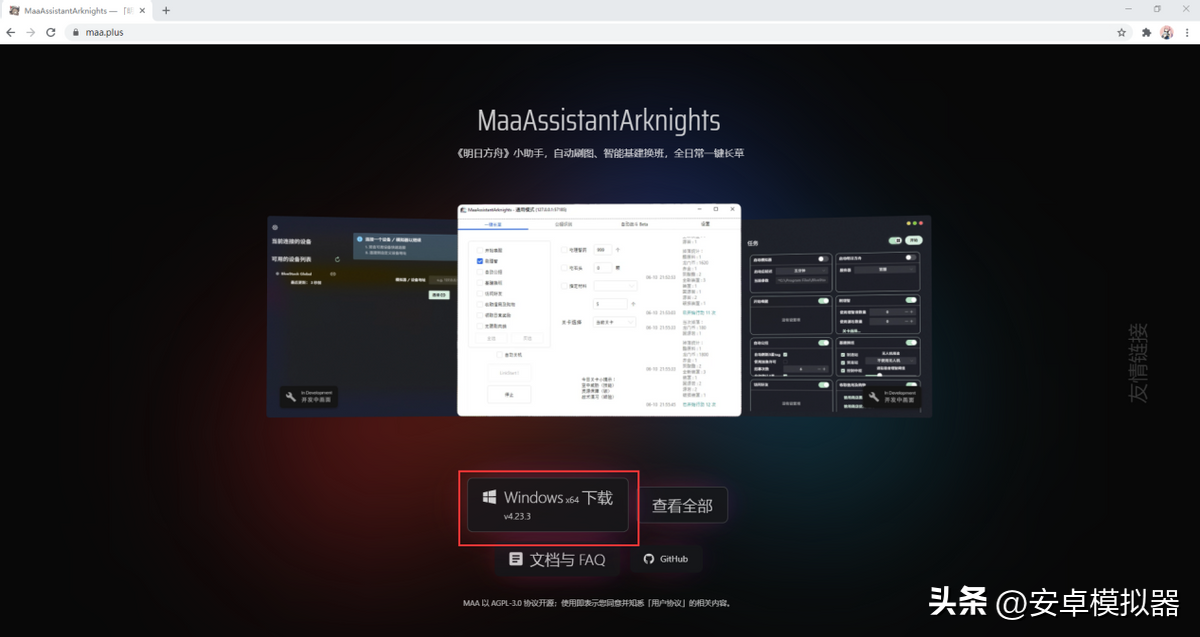
Task: View site info via the lock icon
Action: coord(74,32)
